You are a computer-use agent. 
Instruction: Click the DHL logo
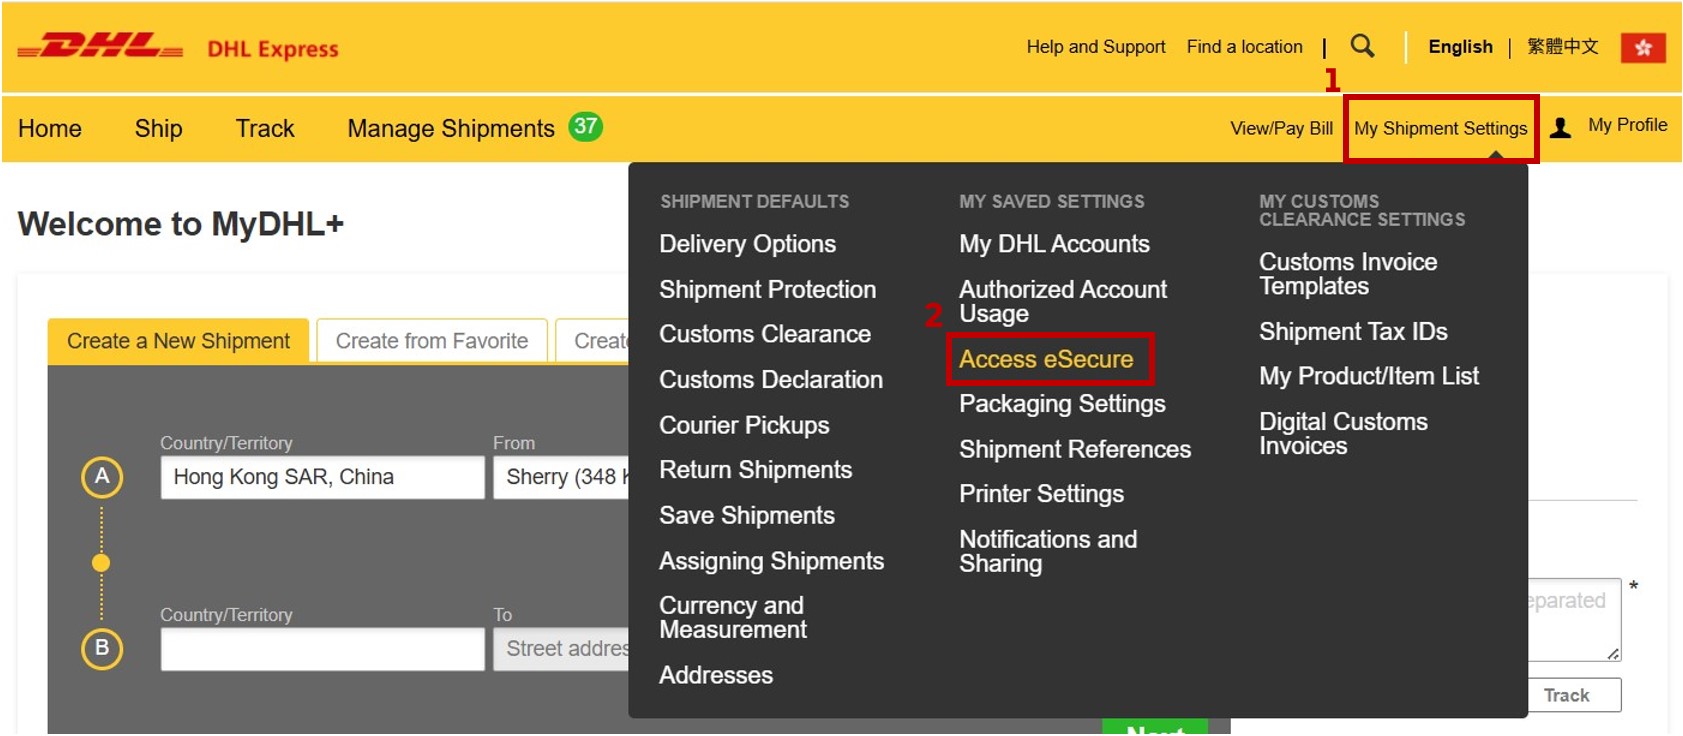coord(100,47)
